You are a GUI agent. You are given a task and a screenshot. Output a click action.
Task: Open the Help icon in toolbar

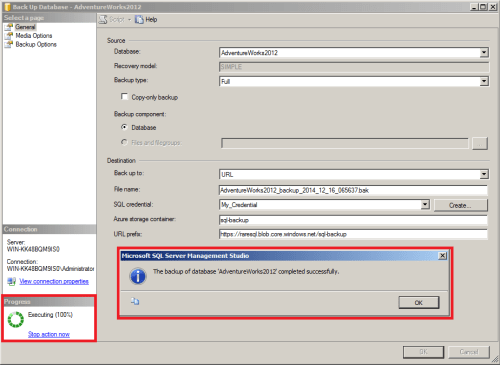coord(139,20)
